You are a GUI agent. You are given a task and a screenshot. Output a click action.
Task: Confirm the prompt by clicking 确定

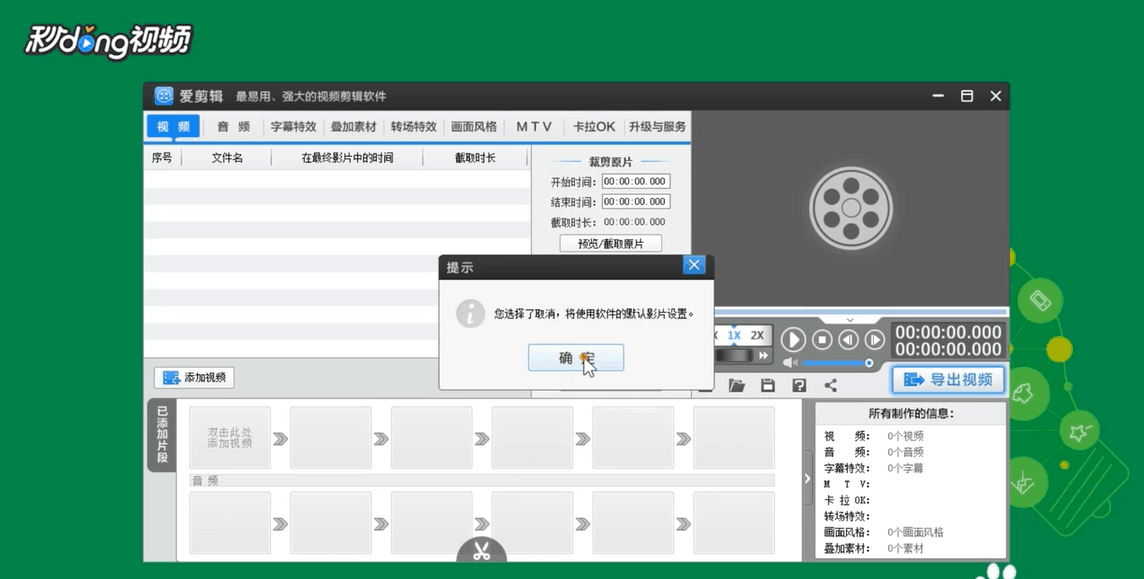pos(576,358)
